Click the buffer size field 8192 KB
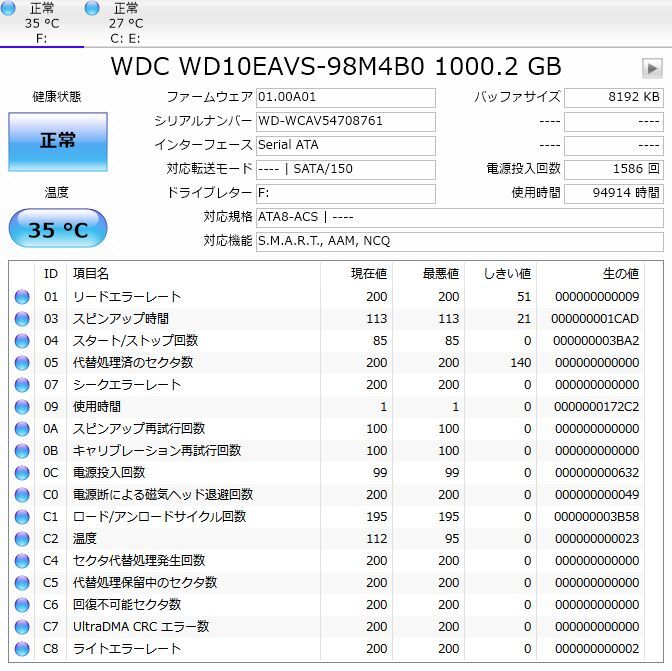This screenshot has height=671, width=672. pyautogui.click(x=614, y=98)
